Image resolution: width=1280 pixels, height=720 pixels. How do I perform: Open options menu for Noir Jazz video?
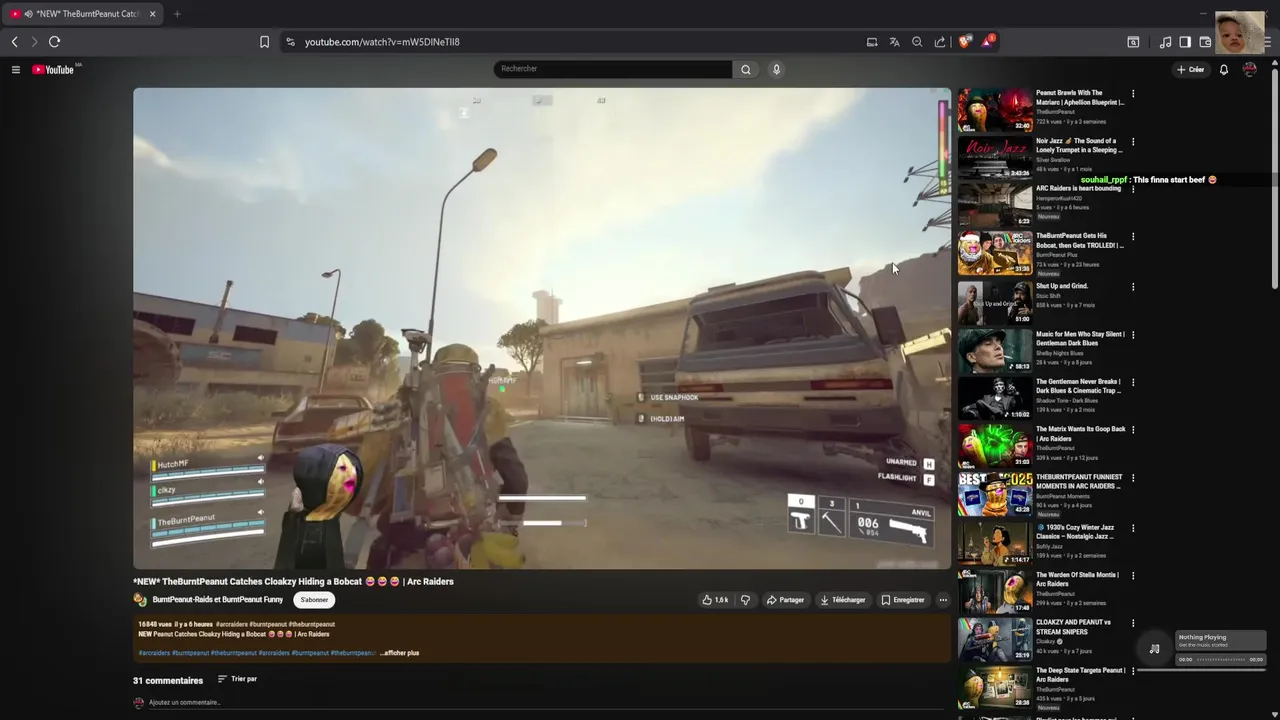[1133, 142]
